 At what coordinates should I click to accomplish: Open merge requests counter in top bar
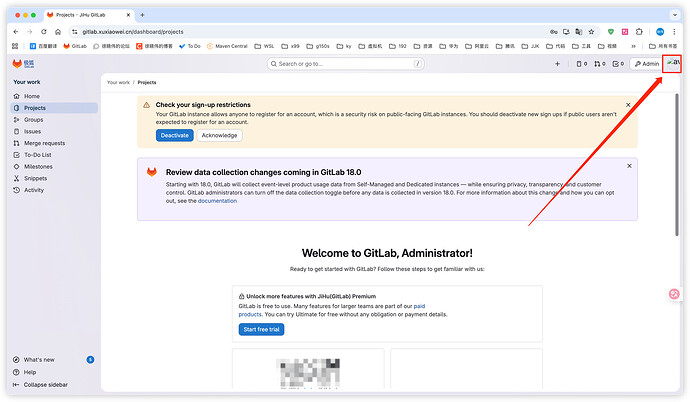click(x=600, y=63)
